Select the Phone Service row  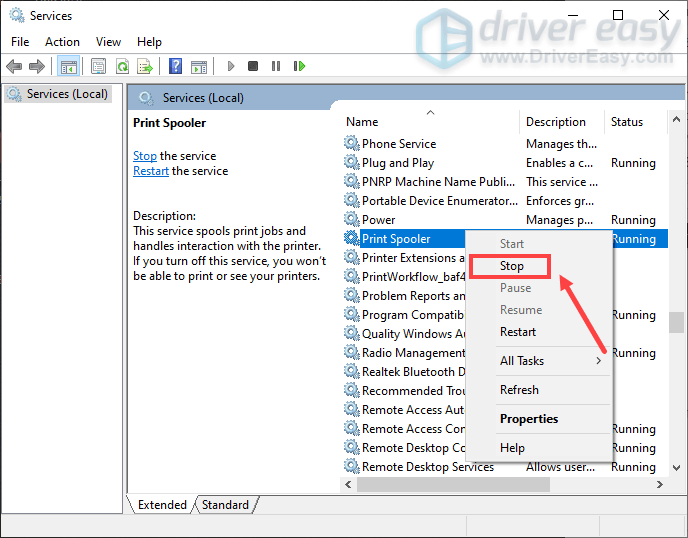[505, 144]
